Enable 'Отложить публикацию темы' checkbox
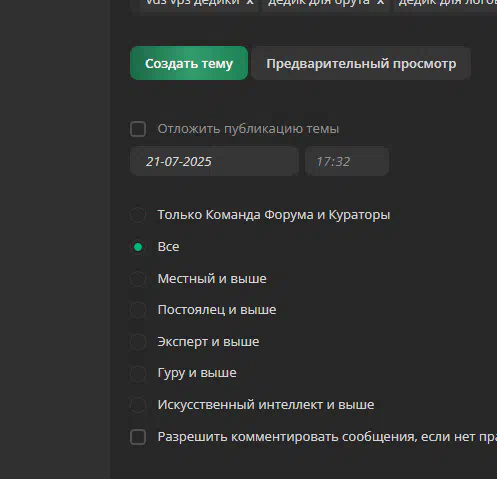Image resolution: width=497 pixels, height=479 pixels. click(138, 129)
